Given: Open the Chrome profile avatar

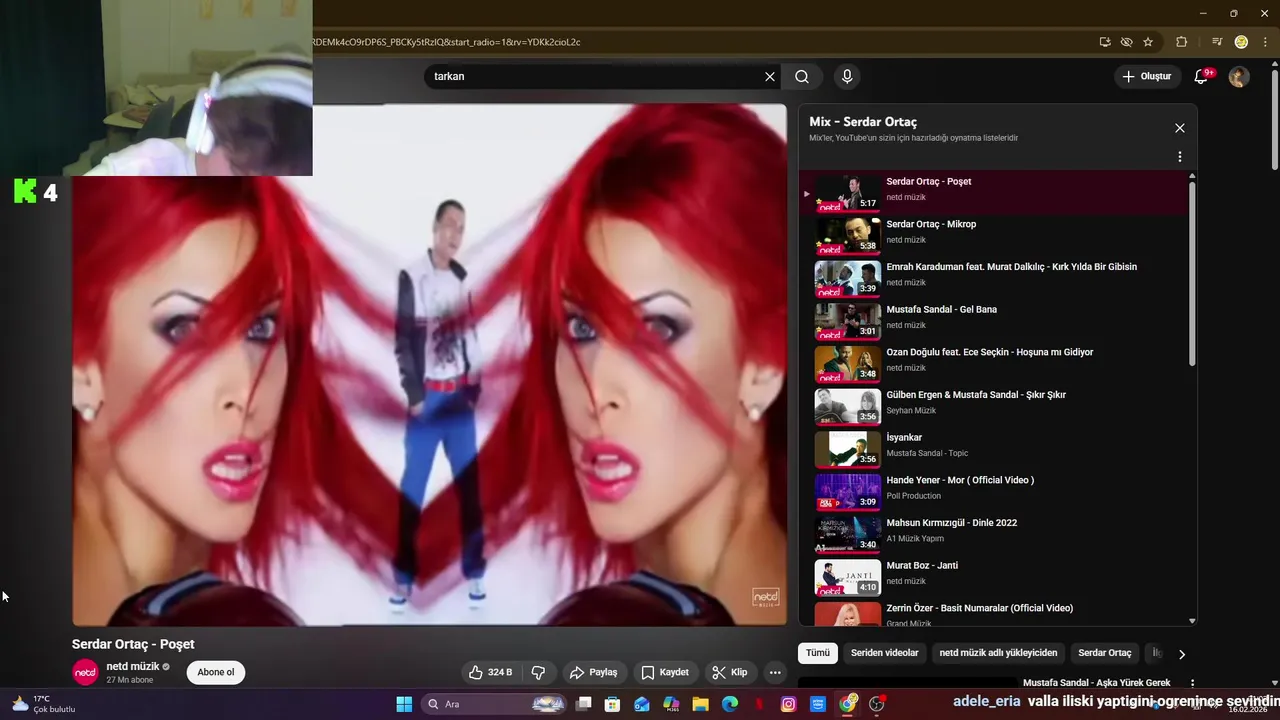Looking at the screenshot, I should [x=1241, y=42].
